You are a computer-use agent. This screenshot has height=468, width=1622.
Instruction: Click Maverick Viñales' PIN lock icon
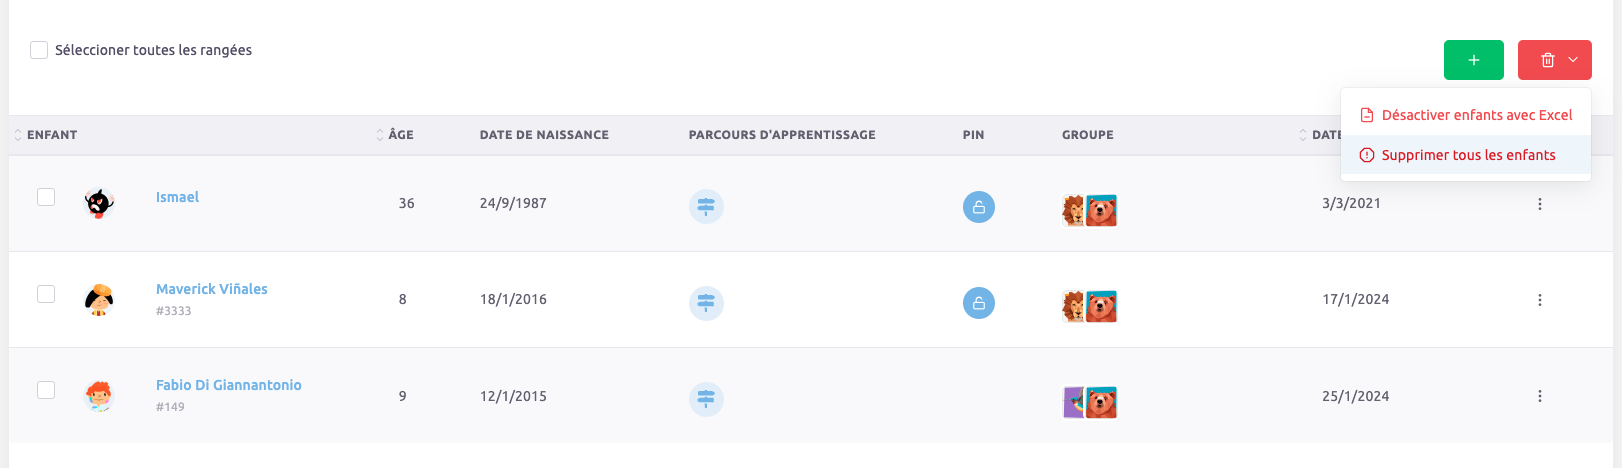pos(978,303)
